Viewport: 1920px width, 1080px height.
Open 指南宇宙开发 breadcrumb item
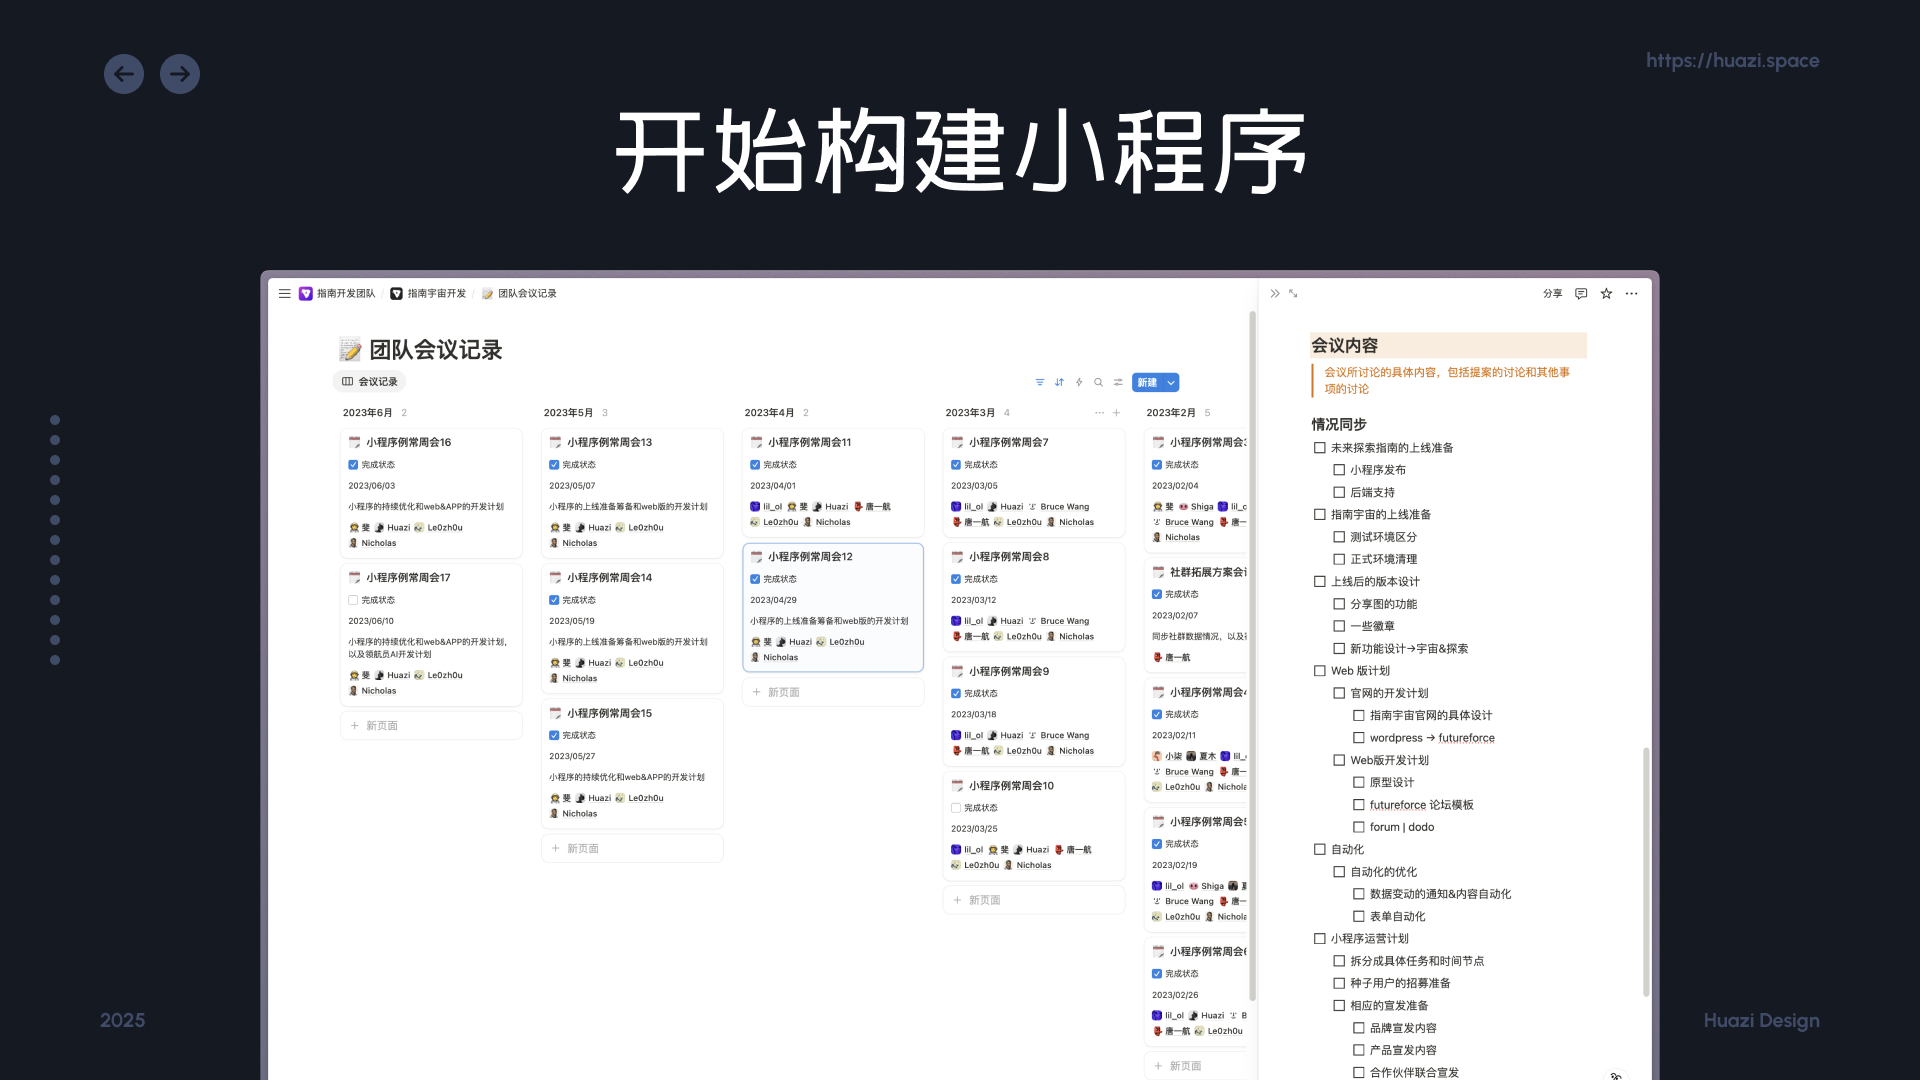click(x=429, y=293)
